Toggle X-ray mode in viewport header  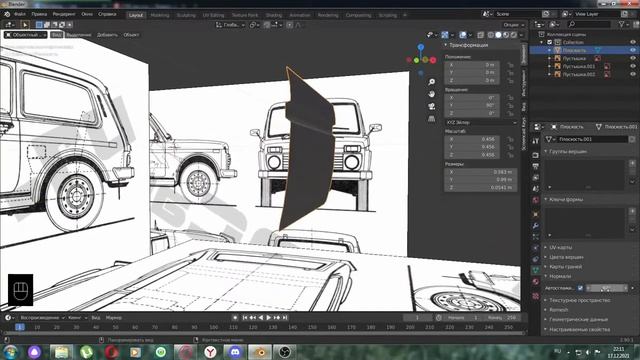tap(480, 35)
